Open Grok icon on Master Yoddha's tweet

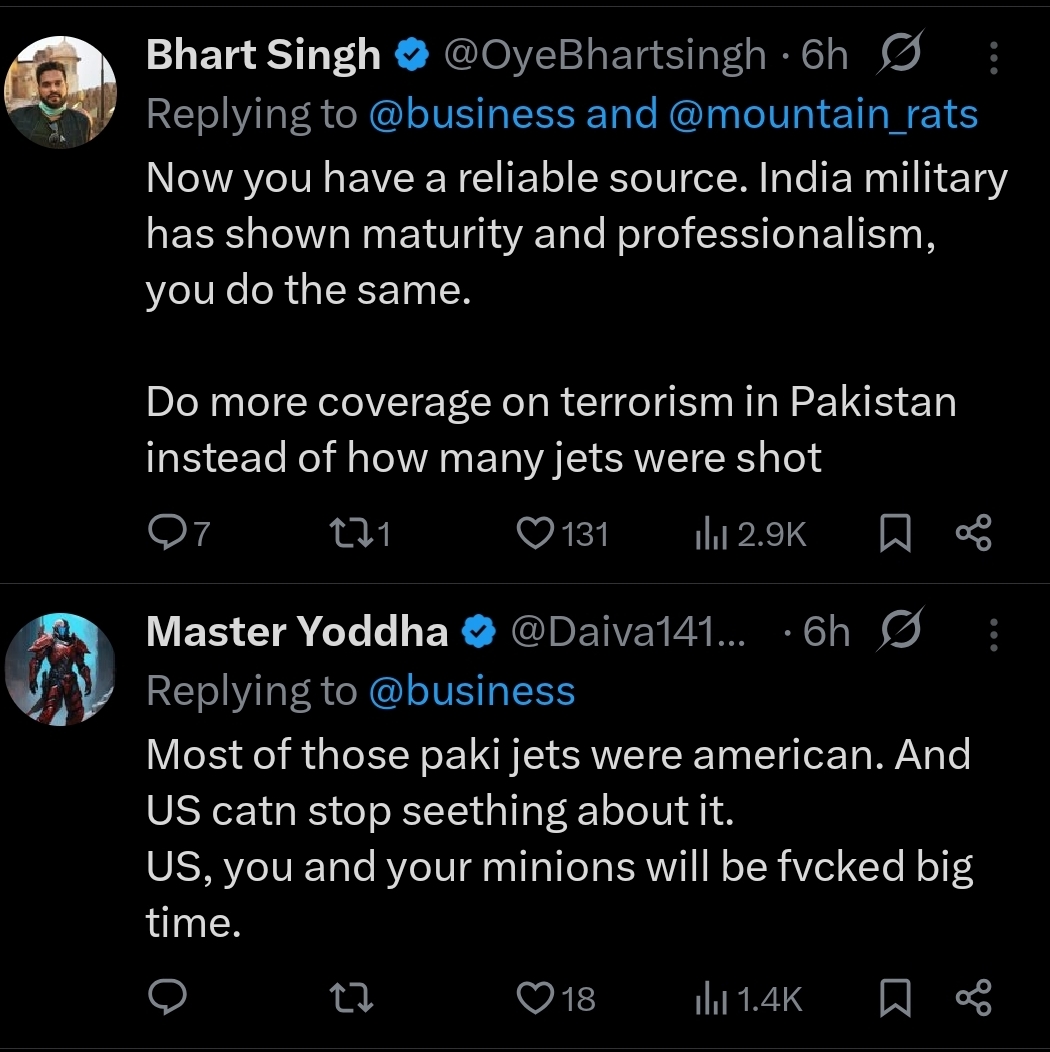click(x=900, y=629)
